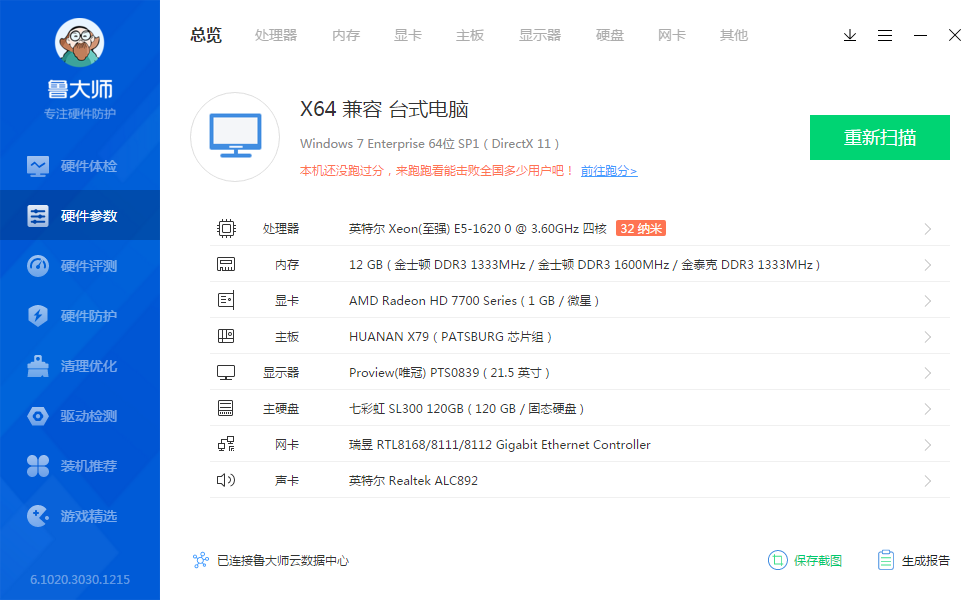The height and width of the screenshot is (600, 980).
Task: Click the 保存截图 text button
Action: tap(818, 561)
